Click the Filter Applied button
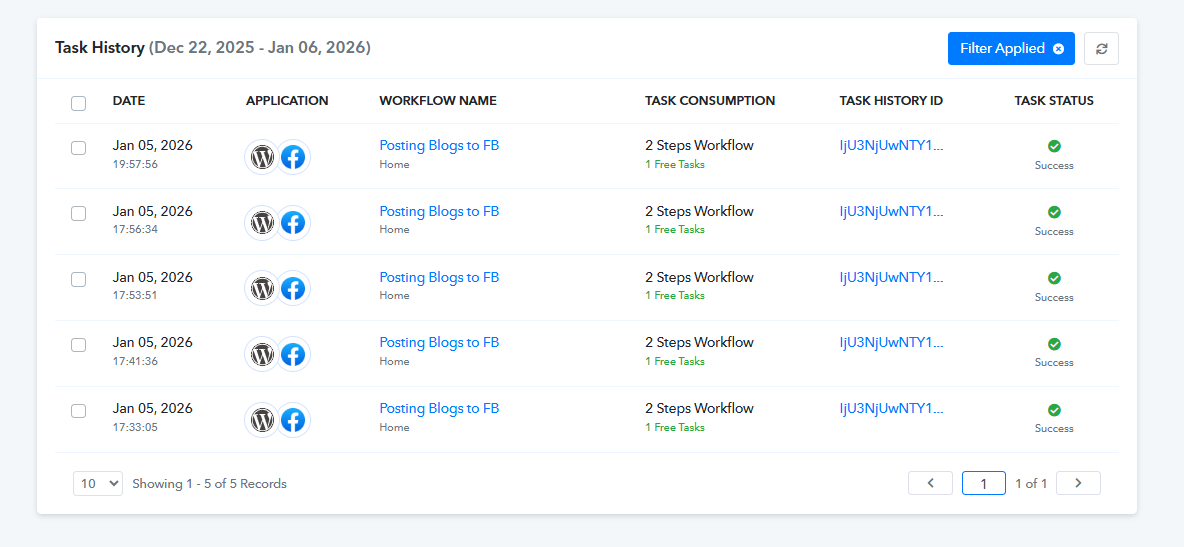 [1002, 49]
